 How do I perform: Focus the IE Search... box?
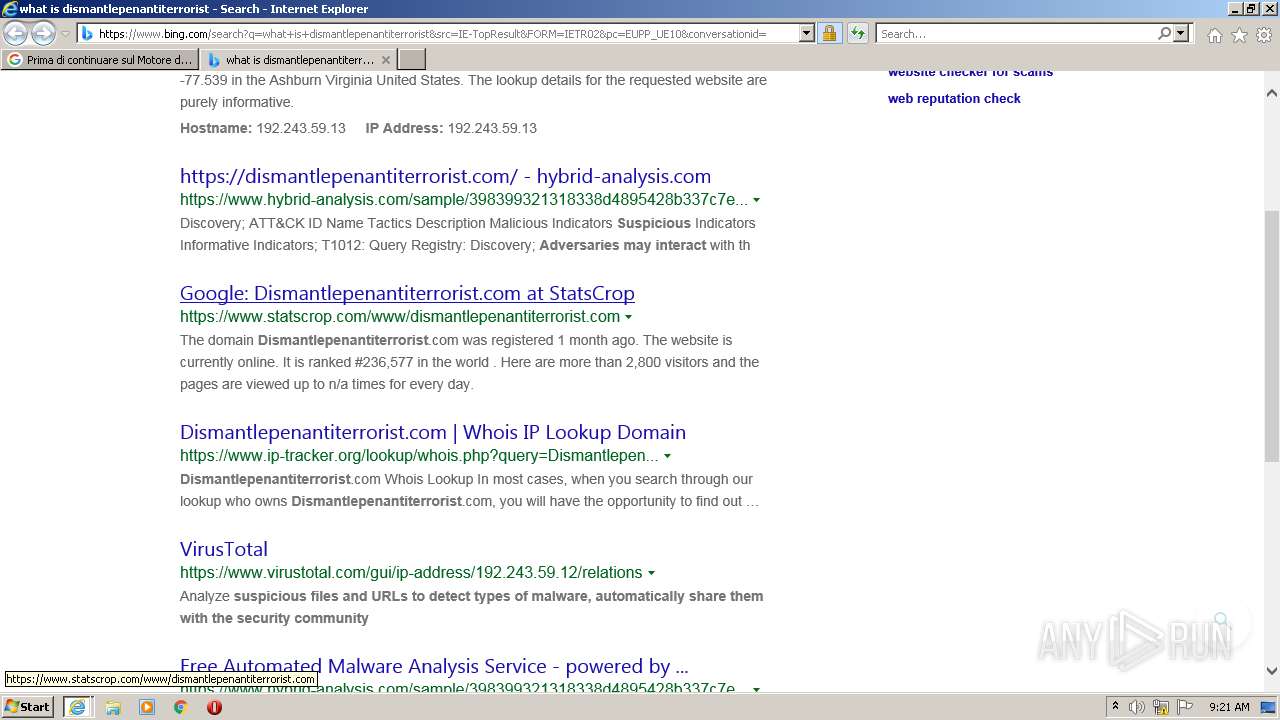coord(1016,33)
